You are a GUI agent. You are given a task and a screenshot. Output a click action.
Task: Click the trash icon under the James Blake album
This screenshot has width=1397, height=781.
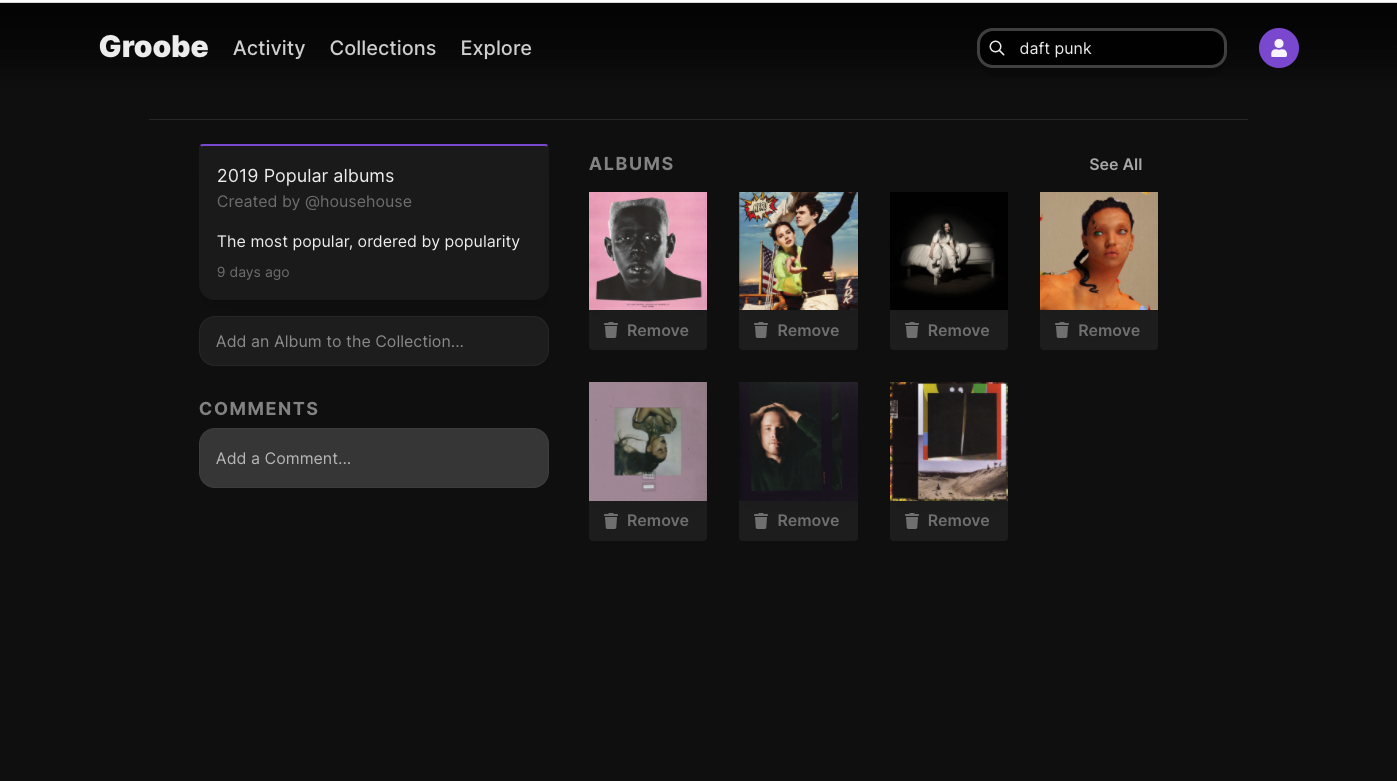click(761, 520)
